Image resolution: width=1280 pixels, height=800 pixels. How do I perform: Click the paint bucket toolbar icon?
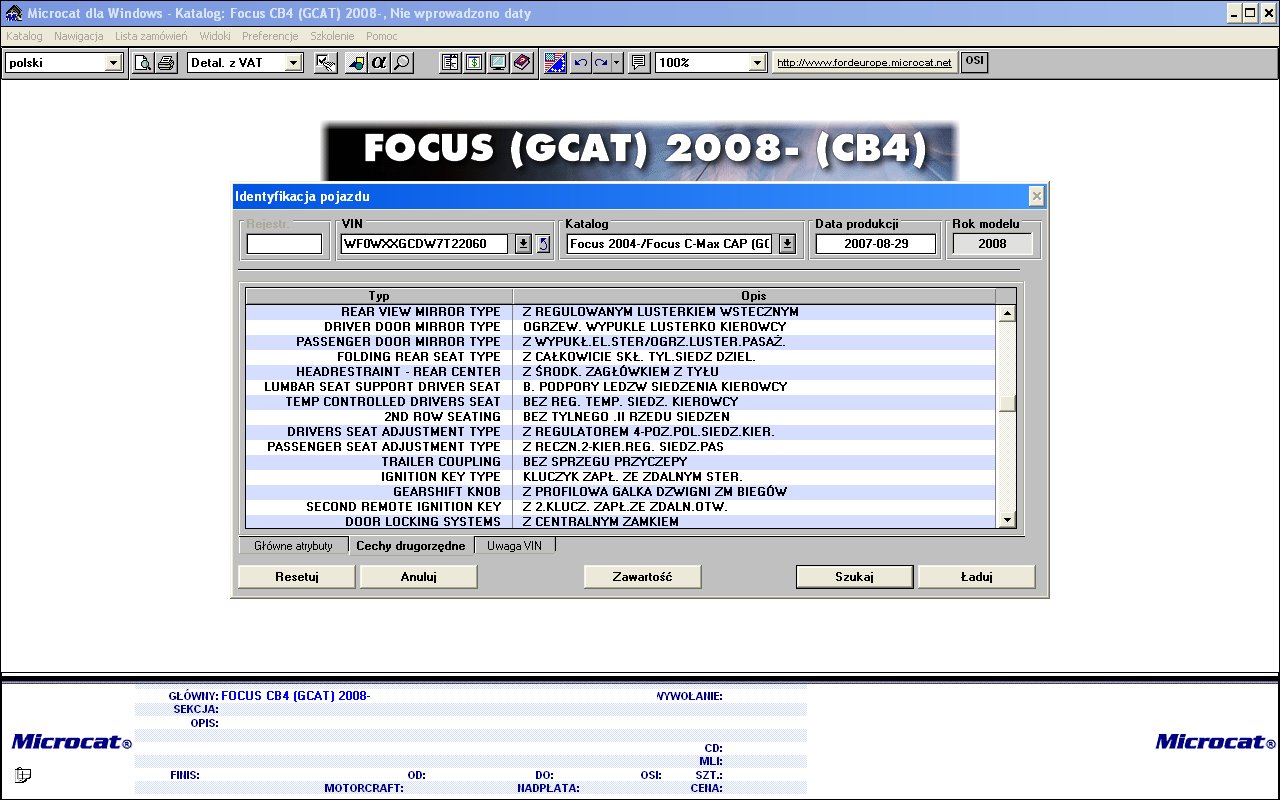[357, 63]
